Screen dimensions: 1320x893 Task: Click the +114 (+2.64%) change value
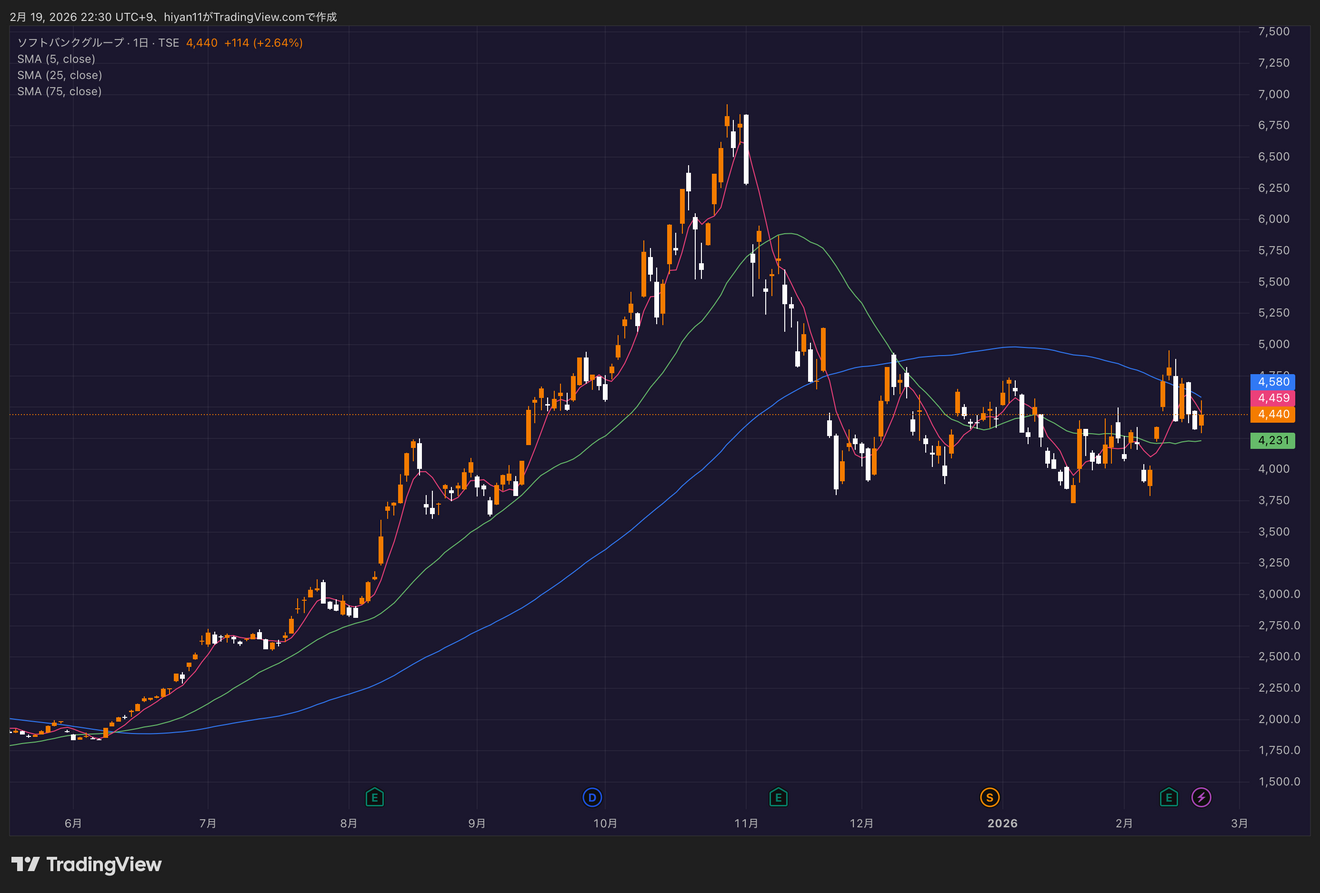coord(263,43)
